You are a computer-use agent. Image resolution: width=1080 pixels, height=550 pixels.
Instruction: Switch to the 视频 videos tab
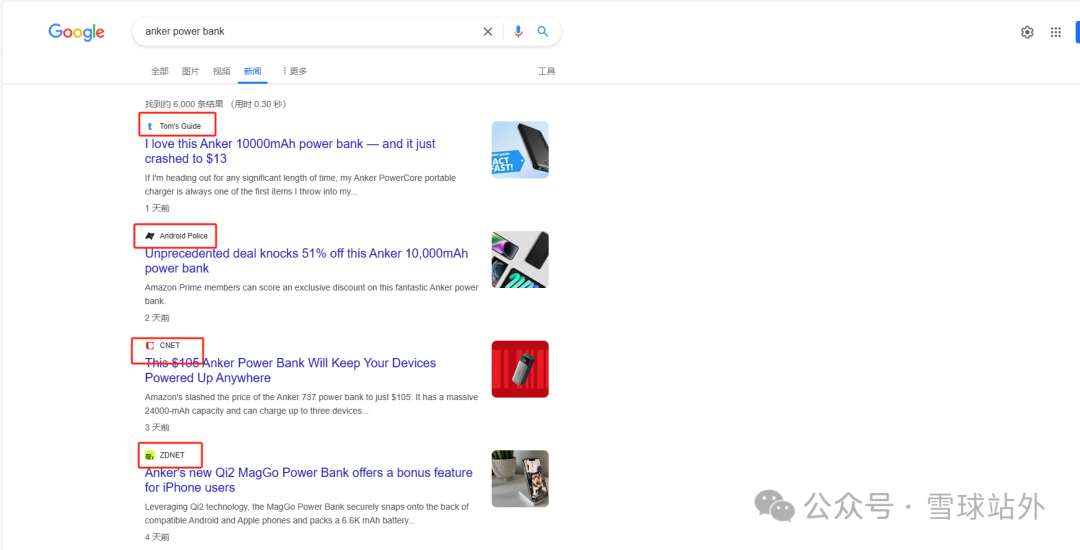tap(221, 71)
